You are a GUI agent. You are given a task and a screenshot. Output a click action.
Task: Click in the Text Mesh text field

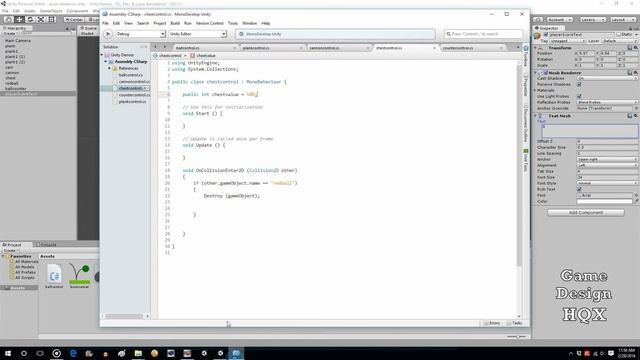click(x=589, y=130)
